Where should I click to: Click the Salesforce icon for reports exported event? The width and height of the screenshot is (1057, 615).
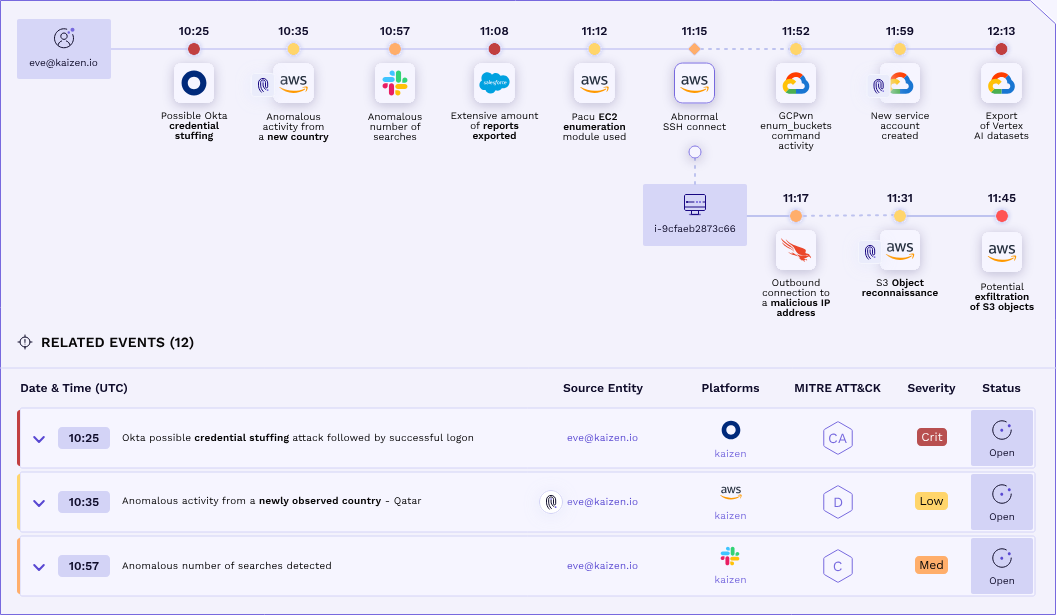click(494, 83)
